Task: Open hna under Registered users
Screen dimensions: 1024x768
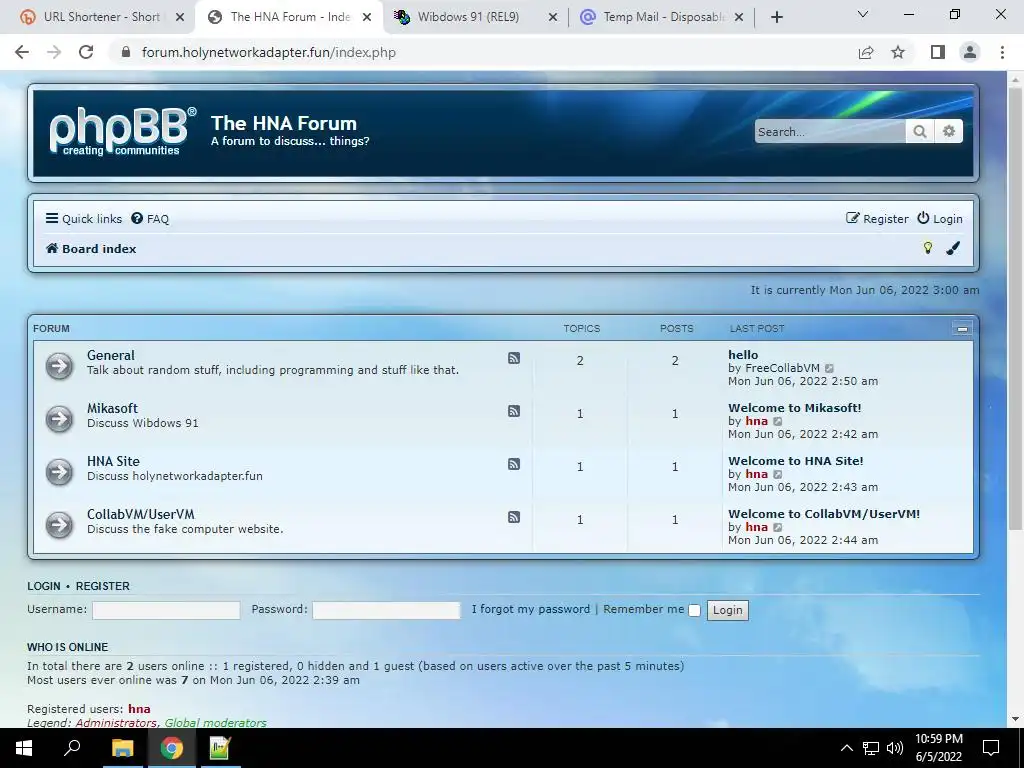Action: pos(139,709)
